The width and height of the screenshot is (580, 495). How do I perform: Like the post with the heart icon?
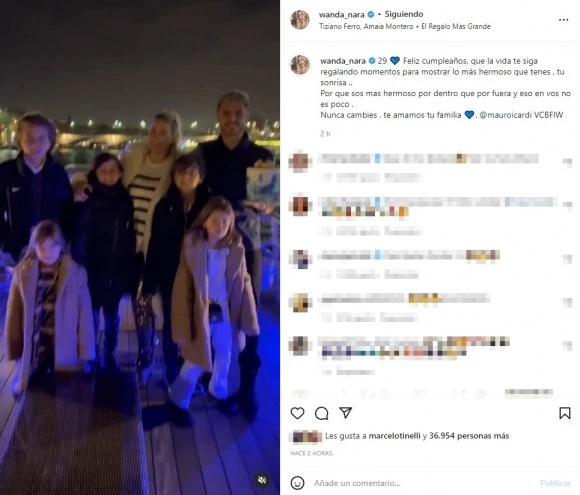click(297, 413)
